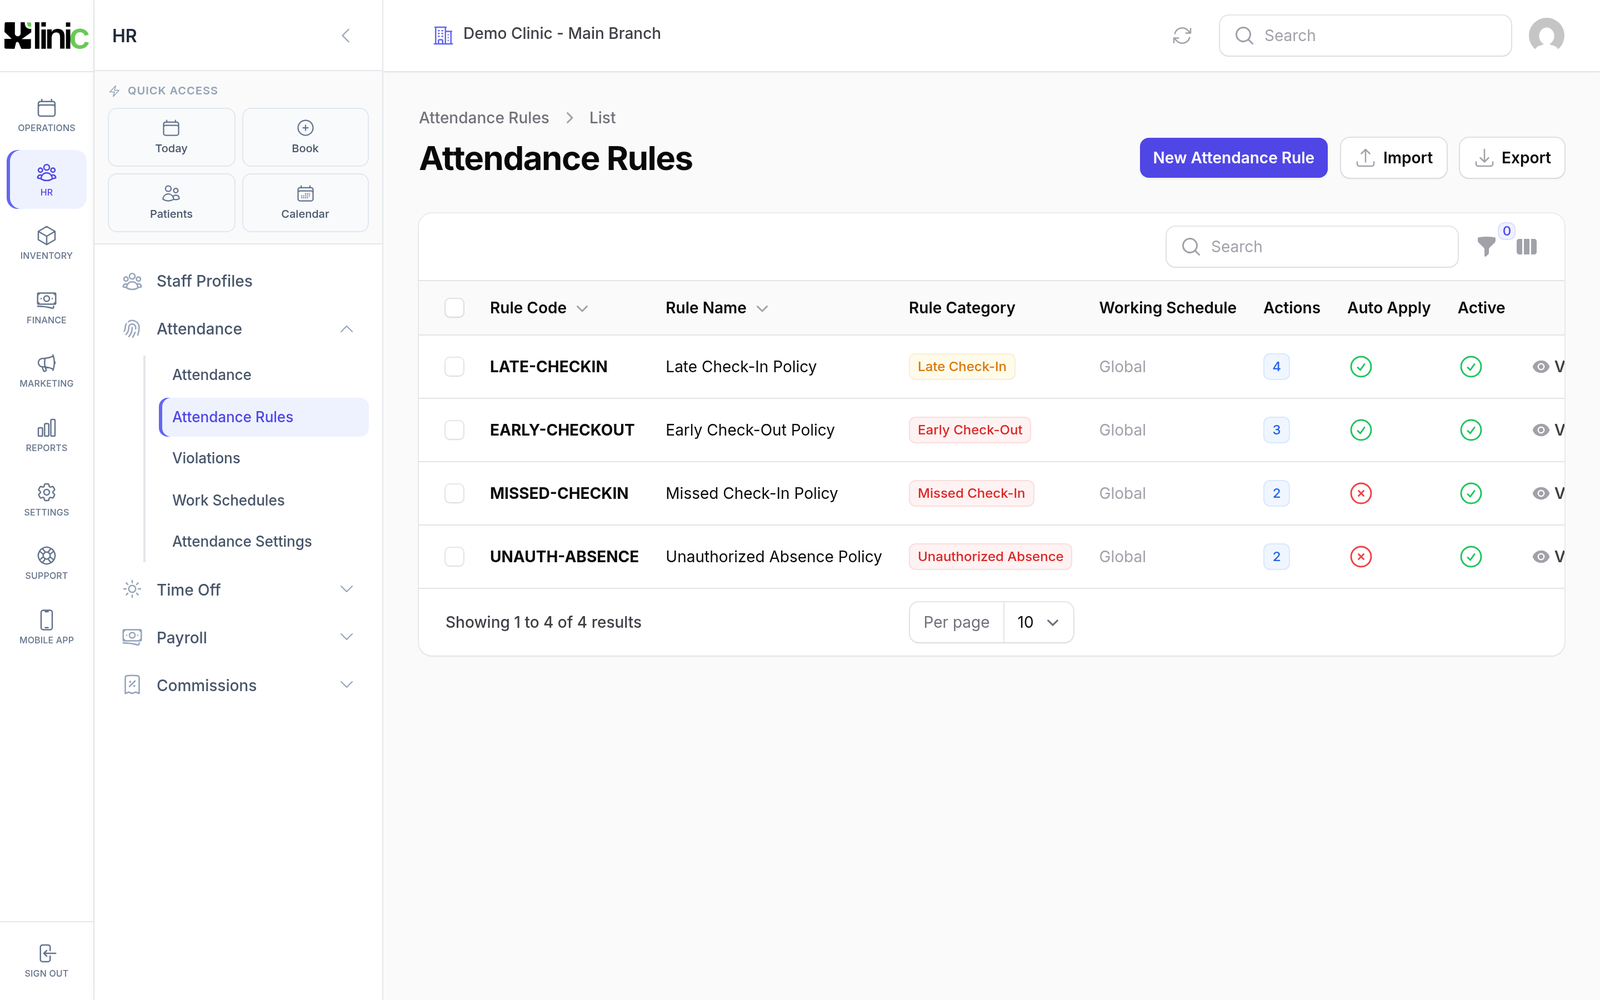Click the global Search field in header
Screen dimensions: 1600x1000
pyautogui.click(x=1365, y=36)
